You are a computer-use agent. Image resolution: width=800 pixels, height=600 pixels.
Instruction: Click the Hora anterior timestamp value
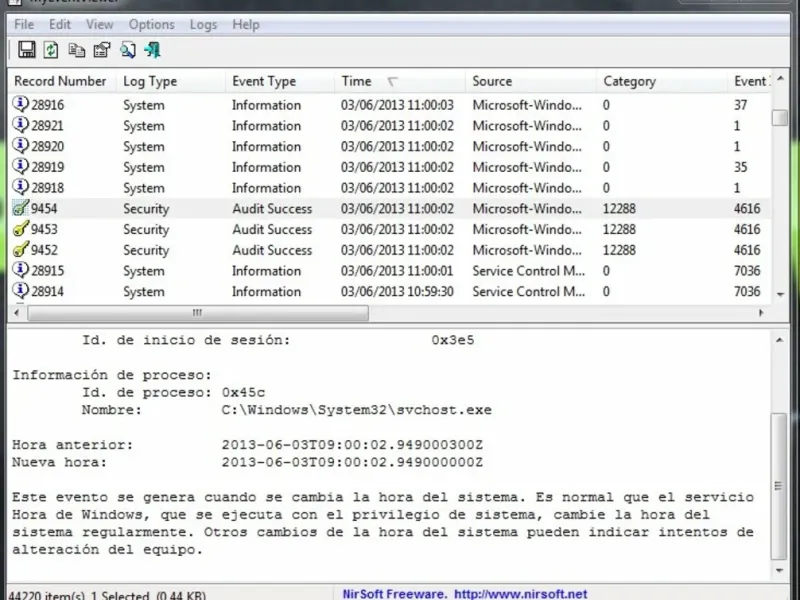pyautogui.click(x=352, y=445)
